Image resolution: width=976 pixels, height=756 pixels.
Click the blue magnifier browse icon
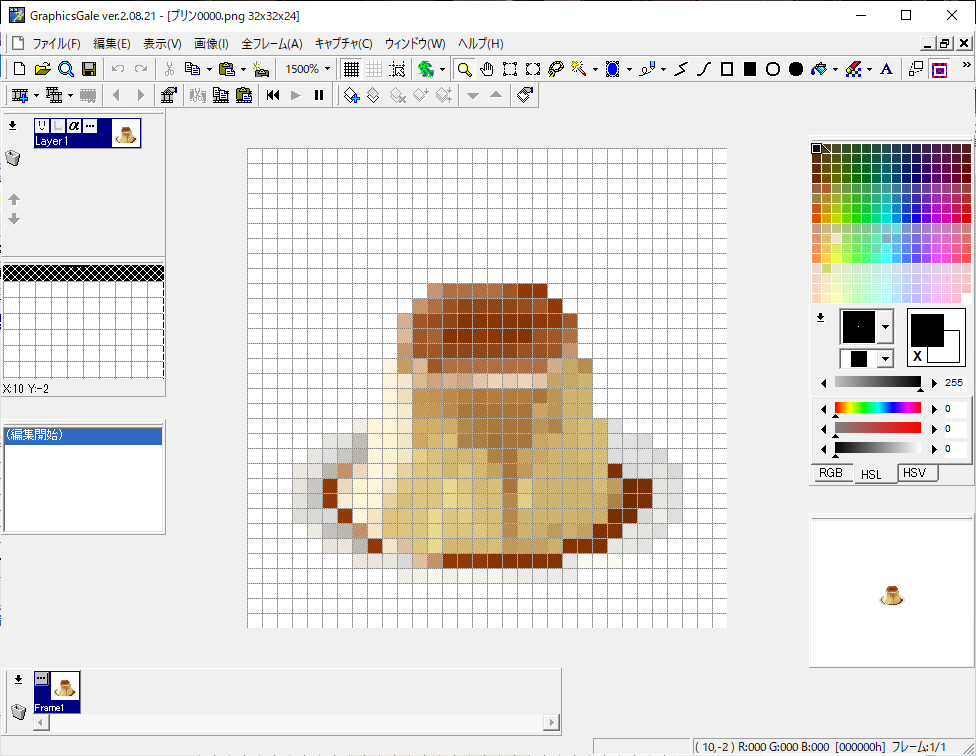(65, 69)
